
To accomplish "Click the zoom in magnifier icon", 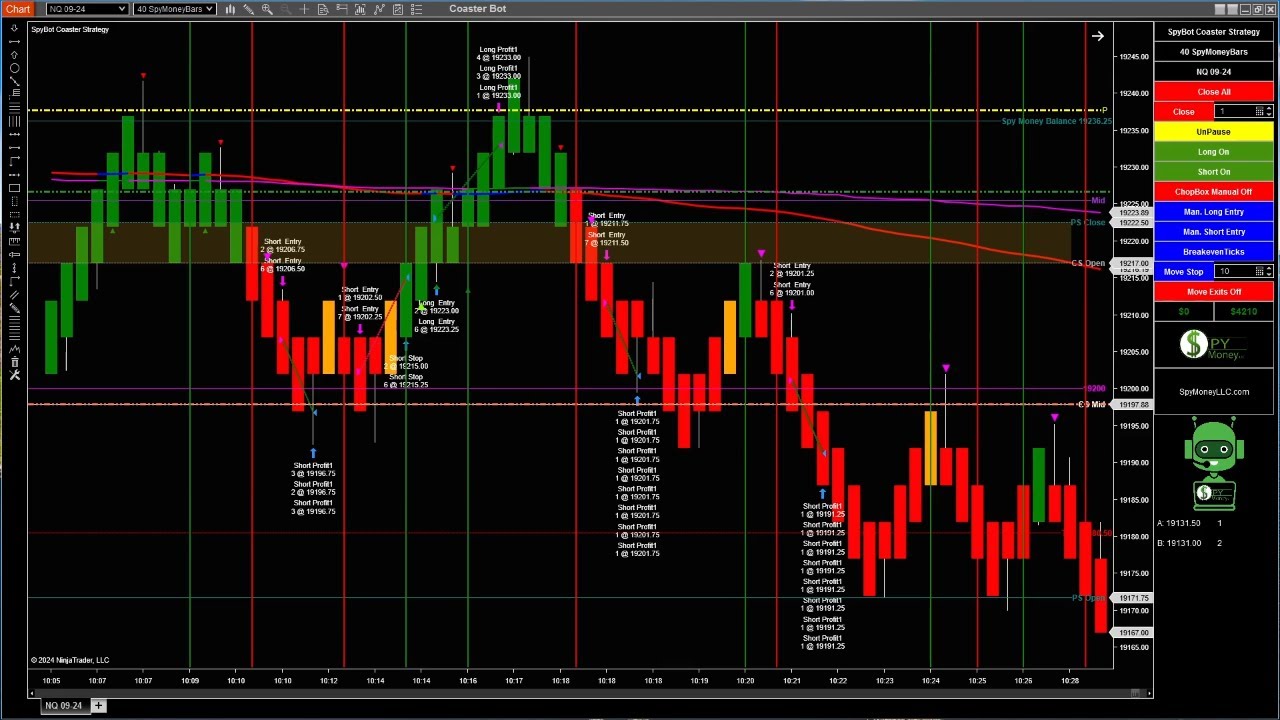I will 267,9.
